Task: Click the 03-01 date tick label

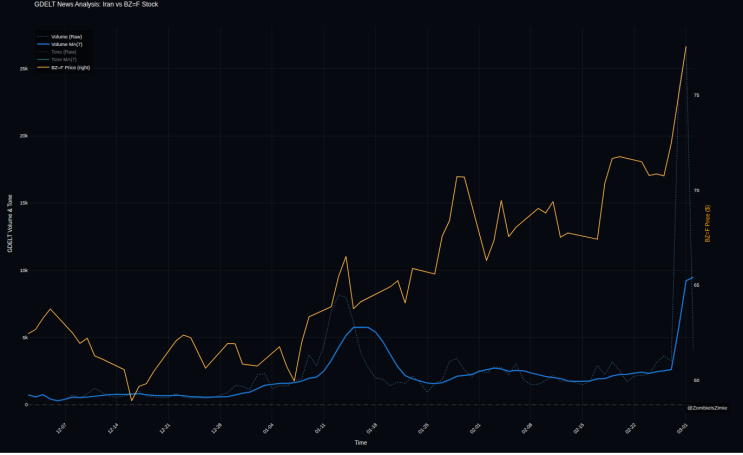Action: [681, 428]
